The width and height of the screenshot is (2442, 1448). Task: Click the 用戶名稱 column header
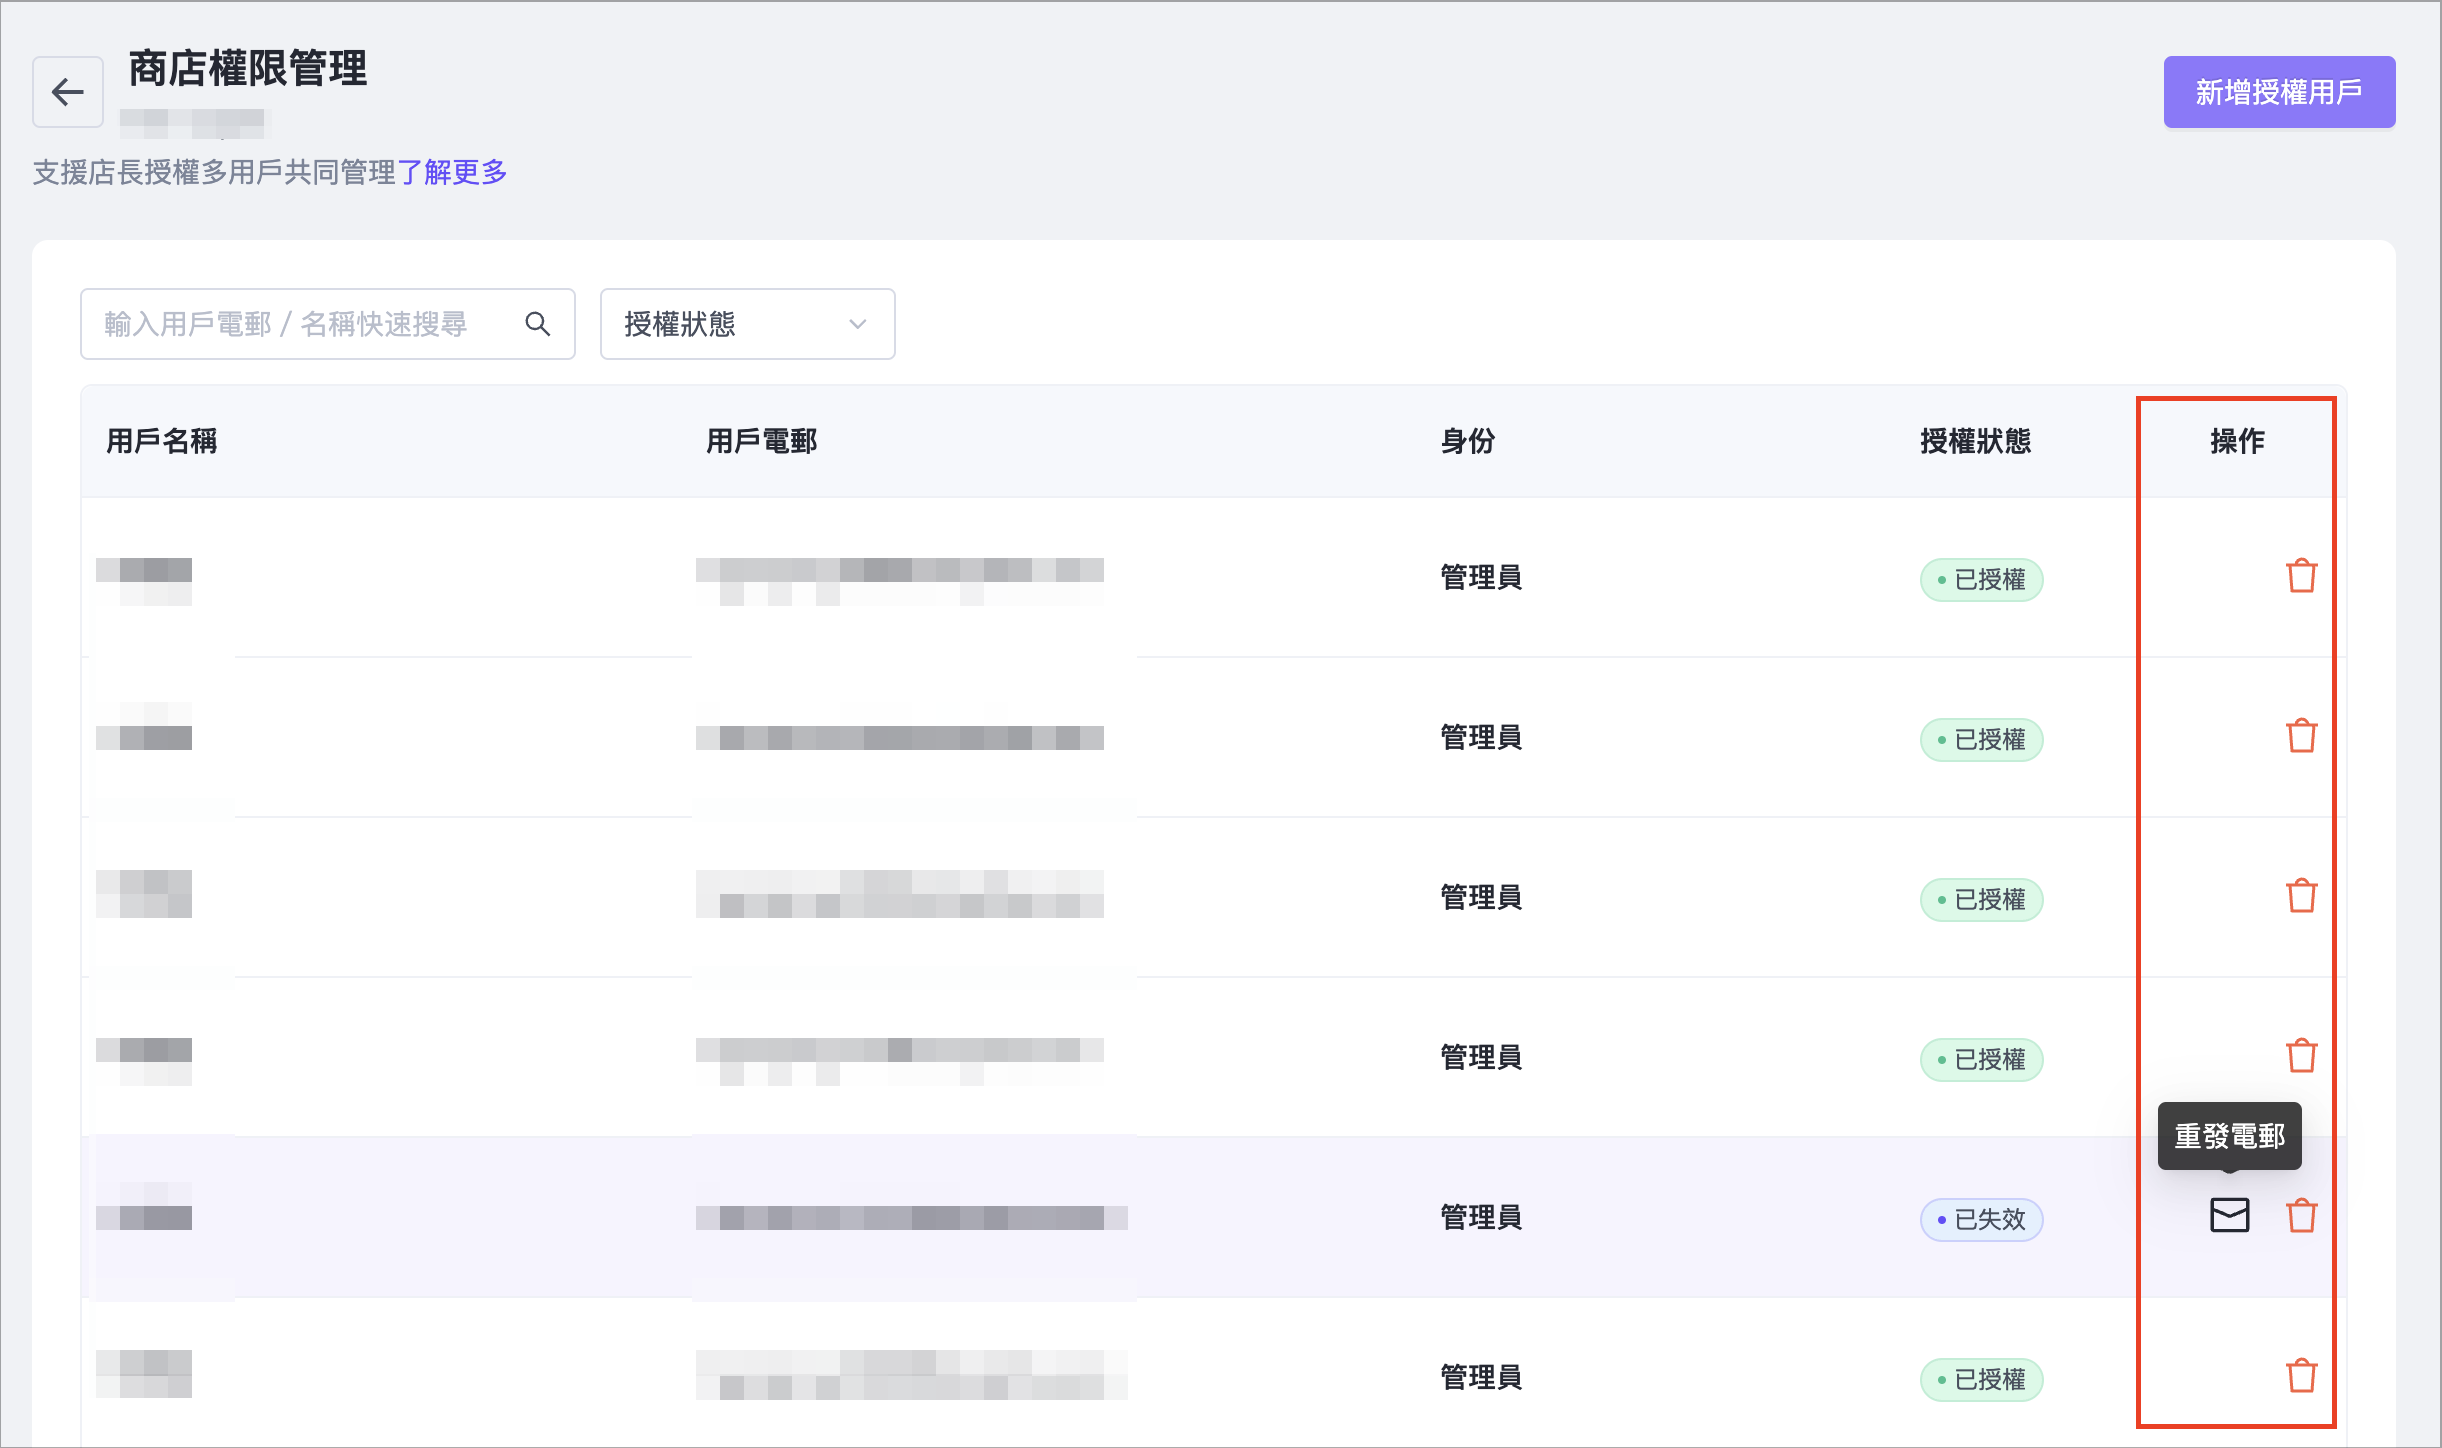pyautogui.click(x=162, y=441)
